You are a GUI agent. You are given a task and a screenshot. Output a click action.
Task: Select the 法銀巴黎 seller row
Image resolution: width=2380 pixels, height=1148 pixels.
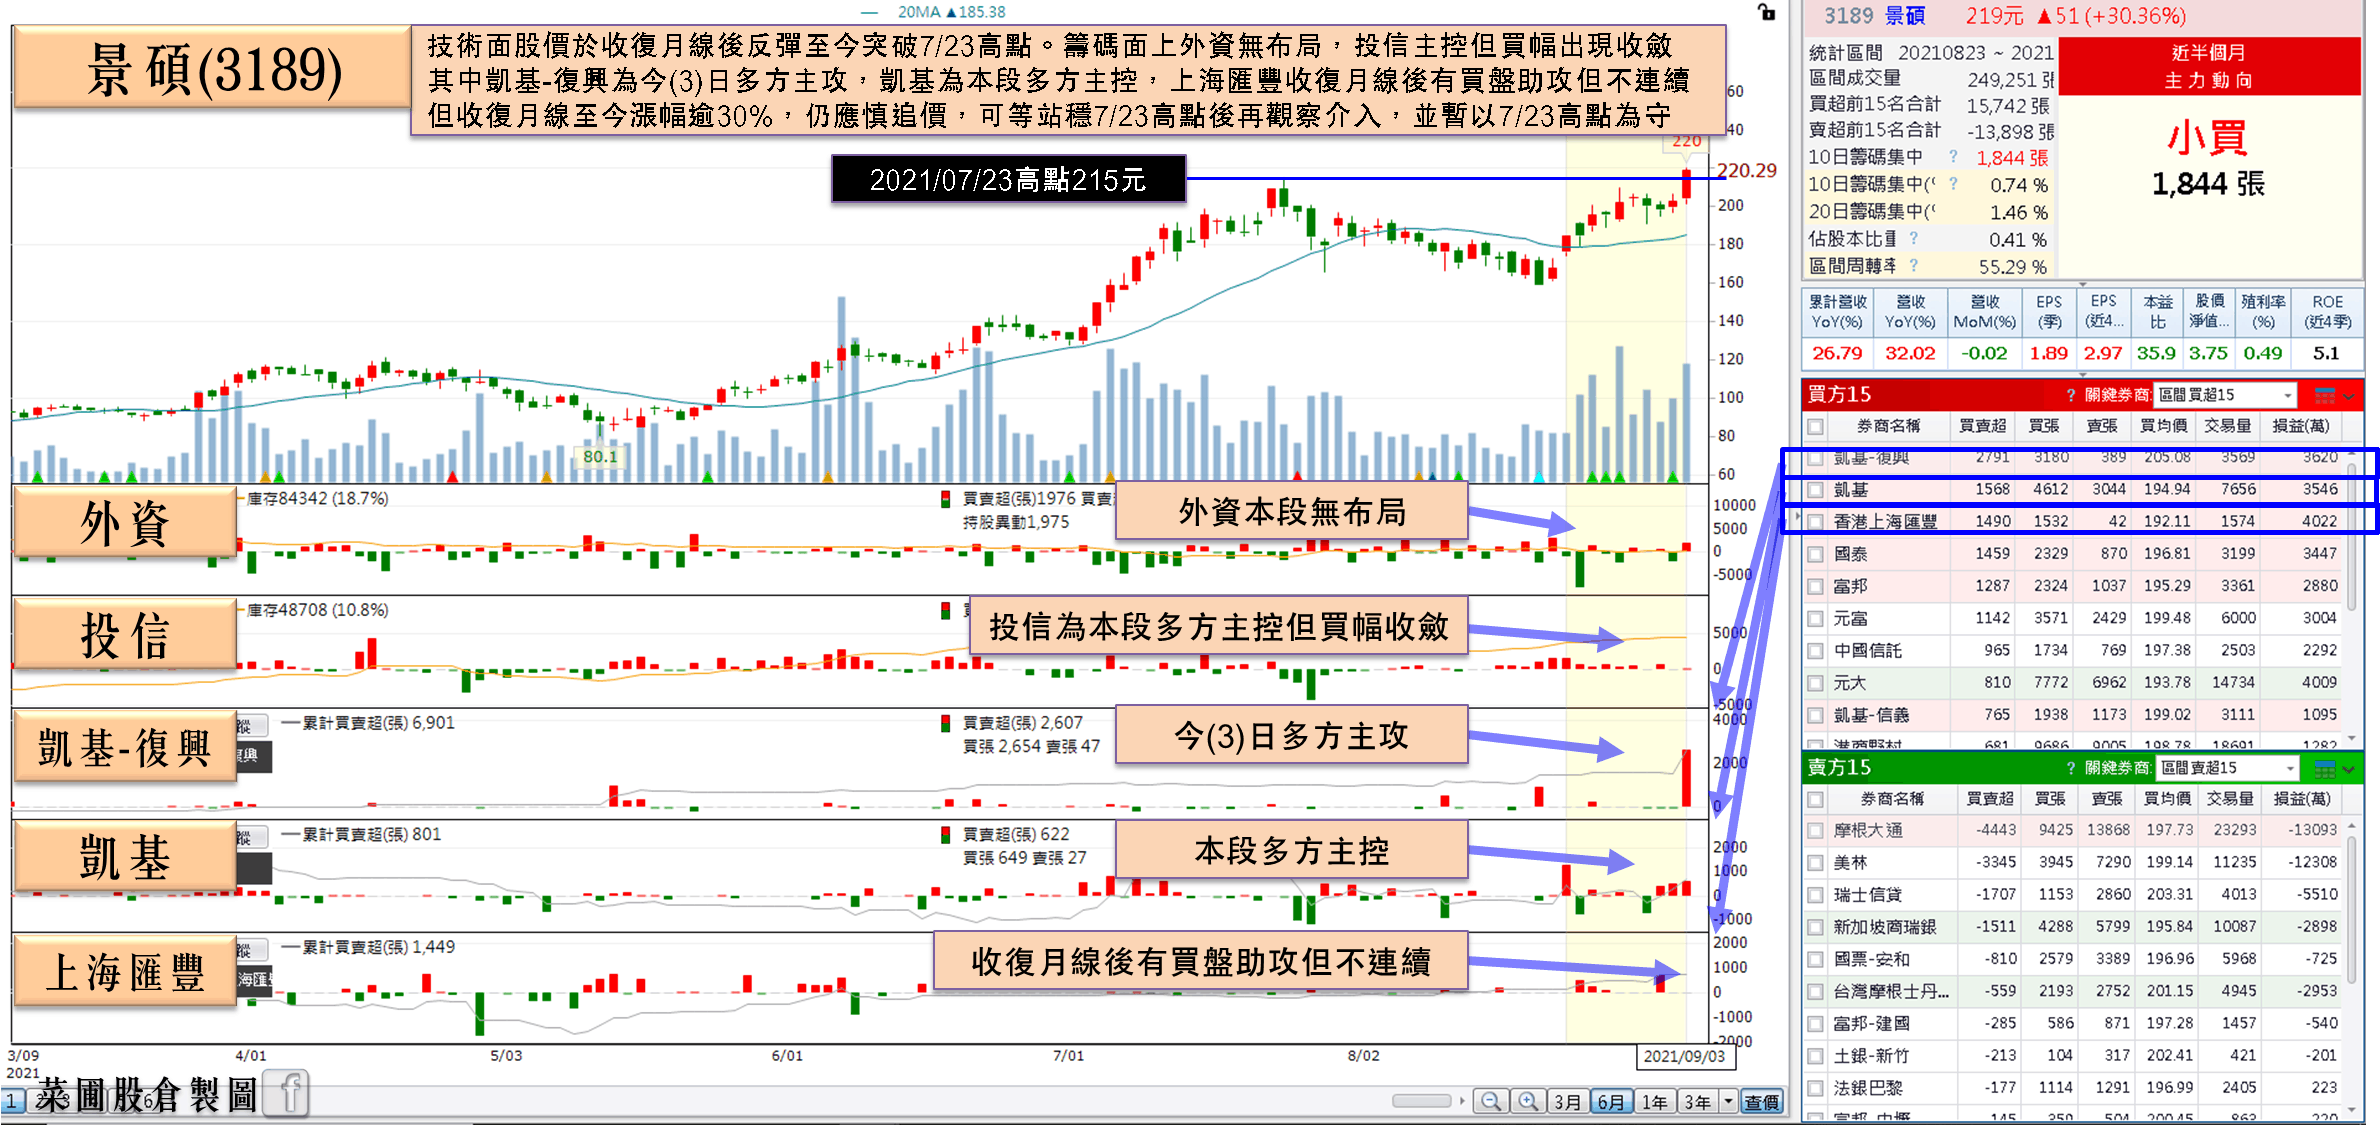[2075, 1088]
